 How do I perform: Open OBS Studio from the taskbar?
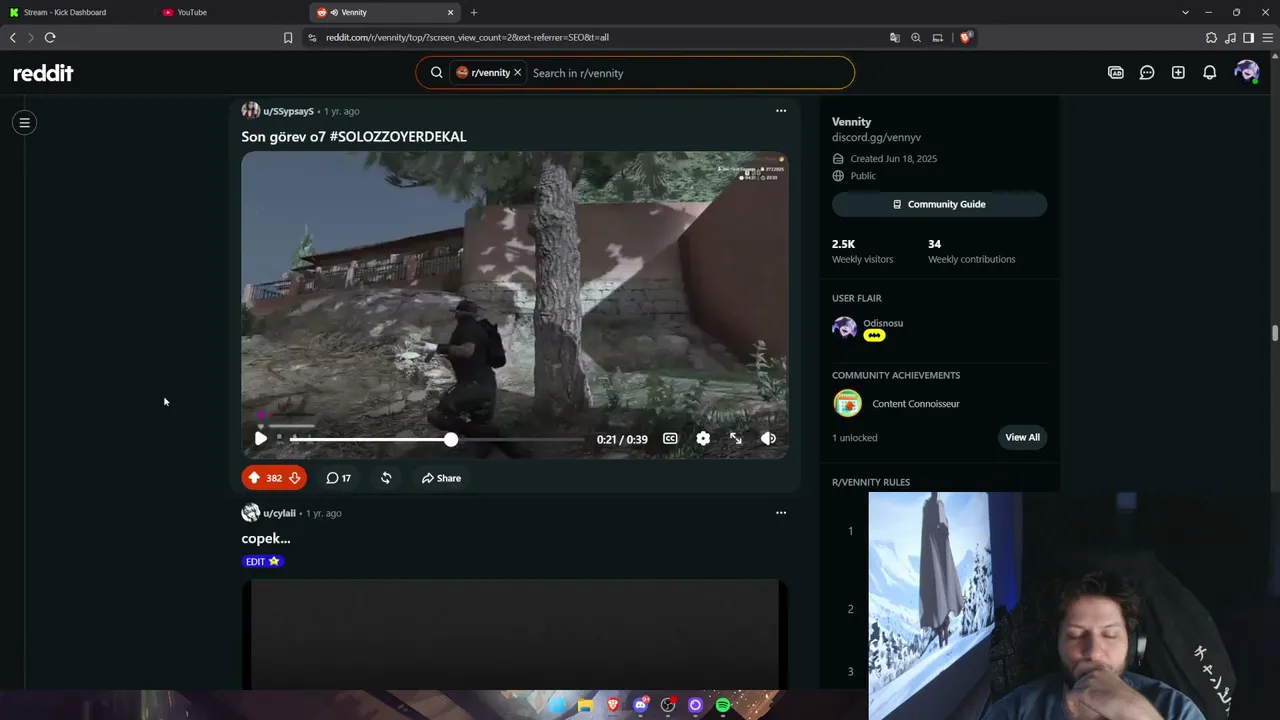[668, 705]
